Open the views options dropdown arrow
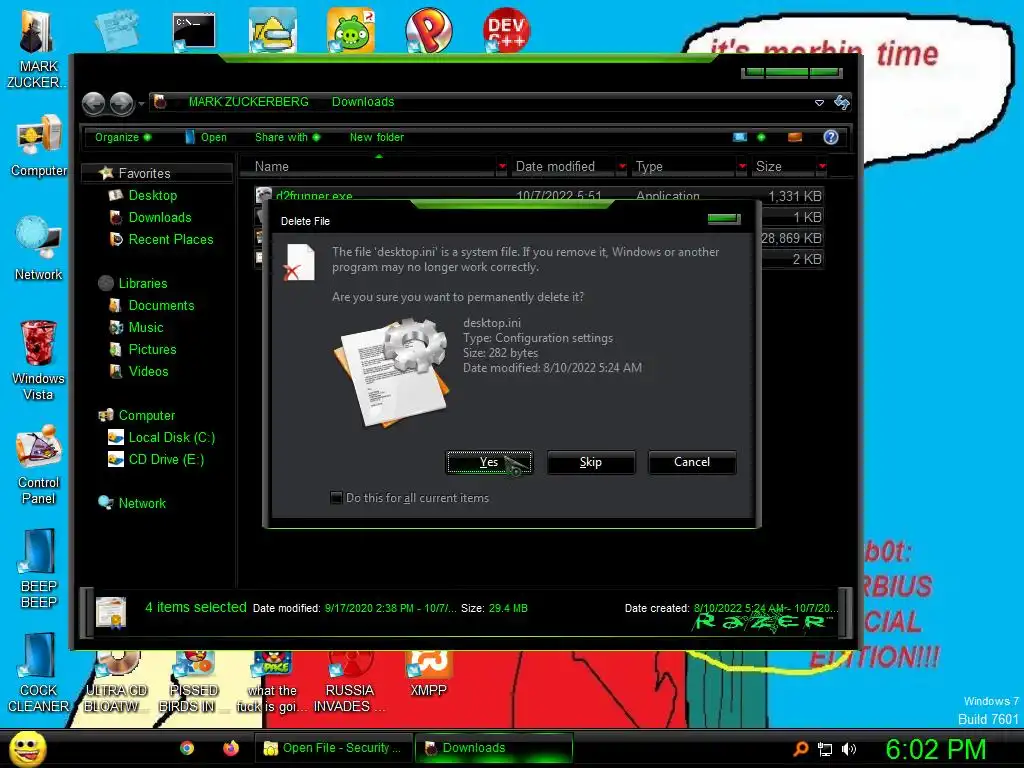 (761, 137)
